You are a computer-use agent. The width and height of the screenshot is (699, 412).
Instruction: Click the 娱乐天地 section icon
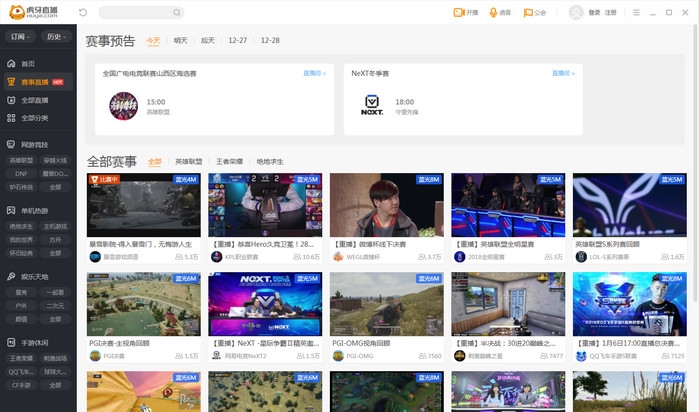[11, 276]
